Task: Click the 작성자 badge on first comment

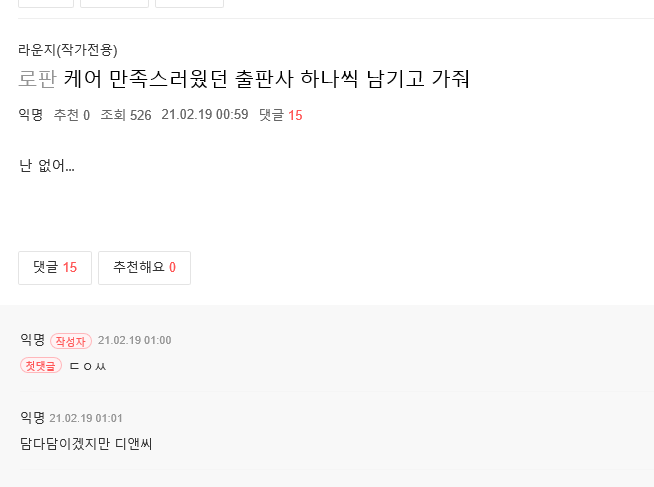Action: [71, 341]
